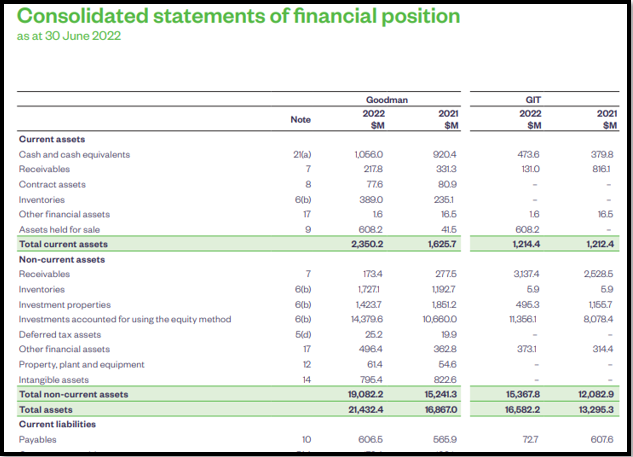Click note reference '5(d)'
The height and width of the screenshot is (457, 633).
tap(302, 335)
